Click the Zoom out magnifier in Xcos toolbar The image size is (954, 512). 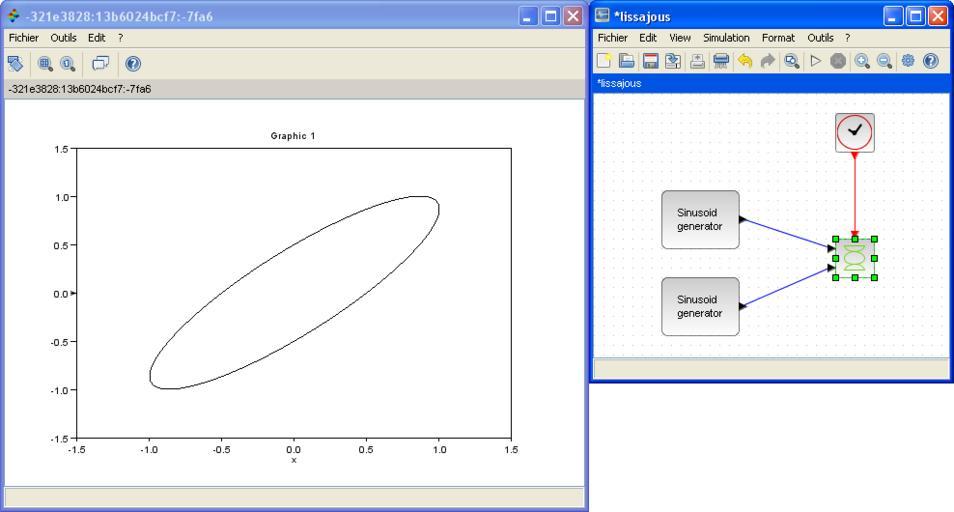(x=882, y=62)
